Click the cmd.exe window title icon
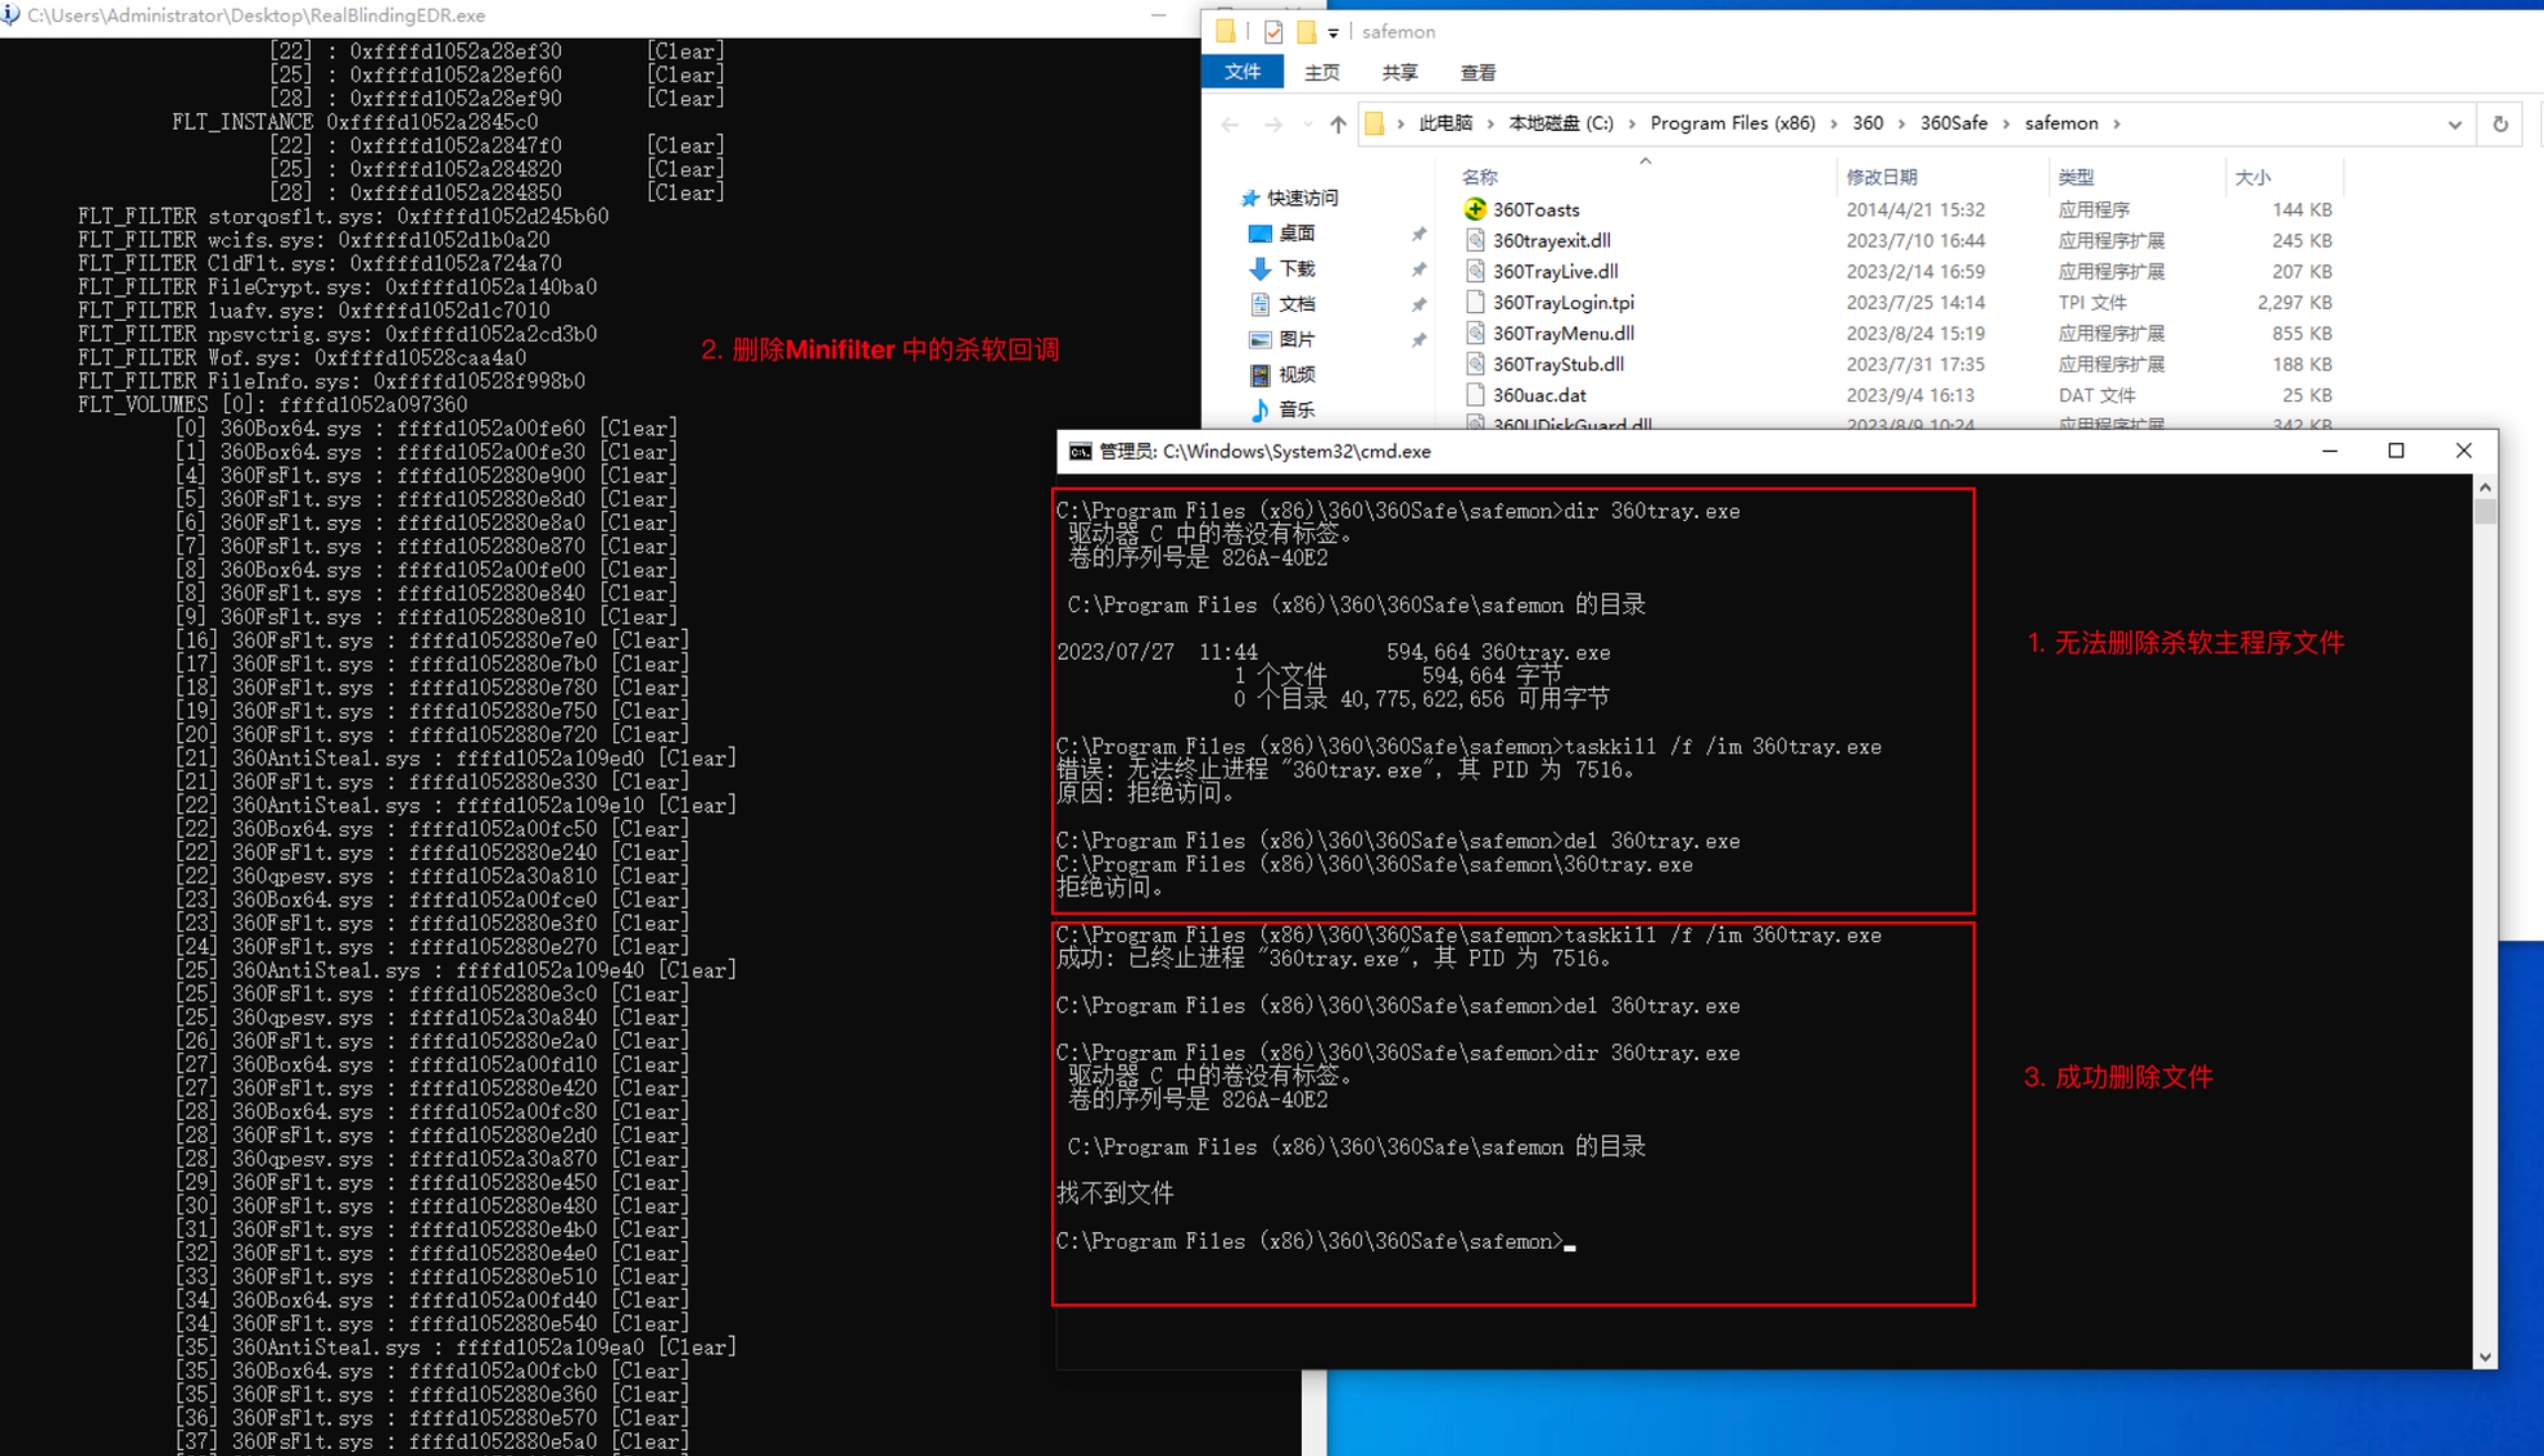 [x=1080, y=452]
